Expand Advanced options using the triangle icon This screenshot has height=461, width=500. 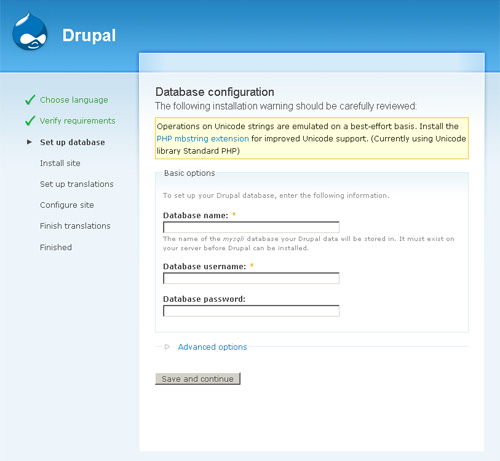[x=167, y=347]
